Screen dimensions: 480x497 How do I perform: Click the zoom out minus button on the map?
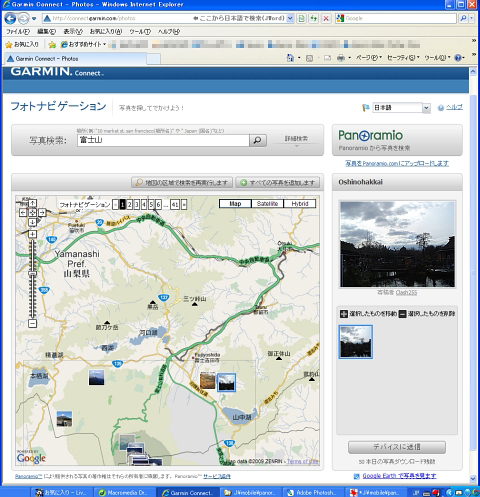[x=32, y=323]
